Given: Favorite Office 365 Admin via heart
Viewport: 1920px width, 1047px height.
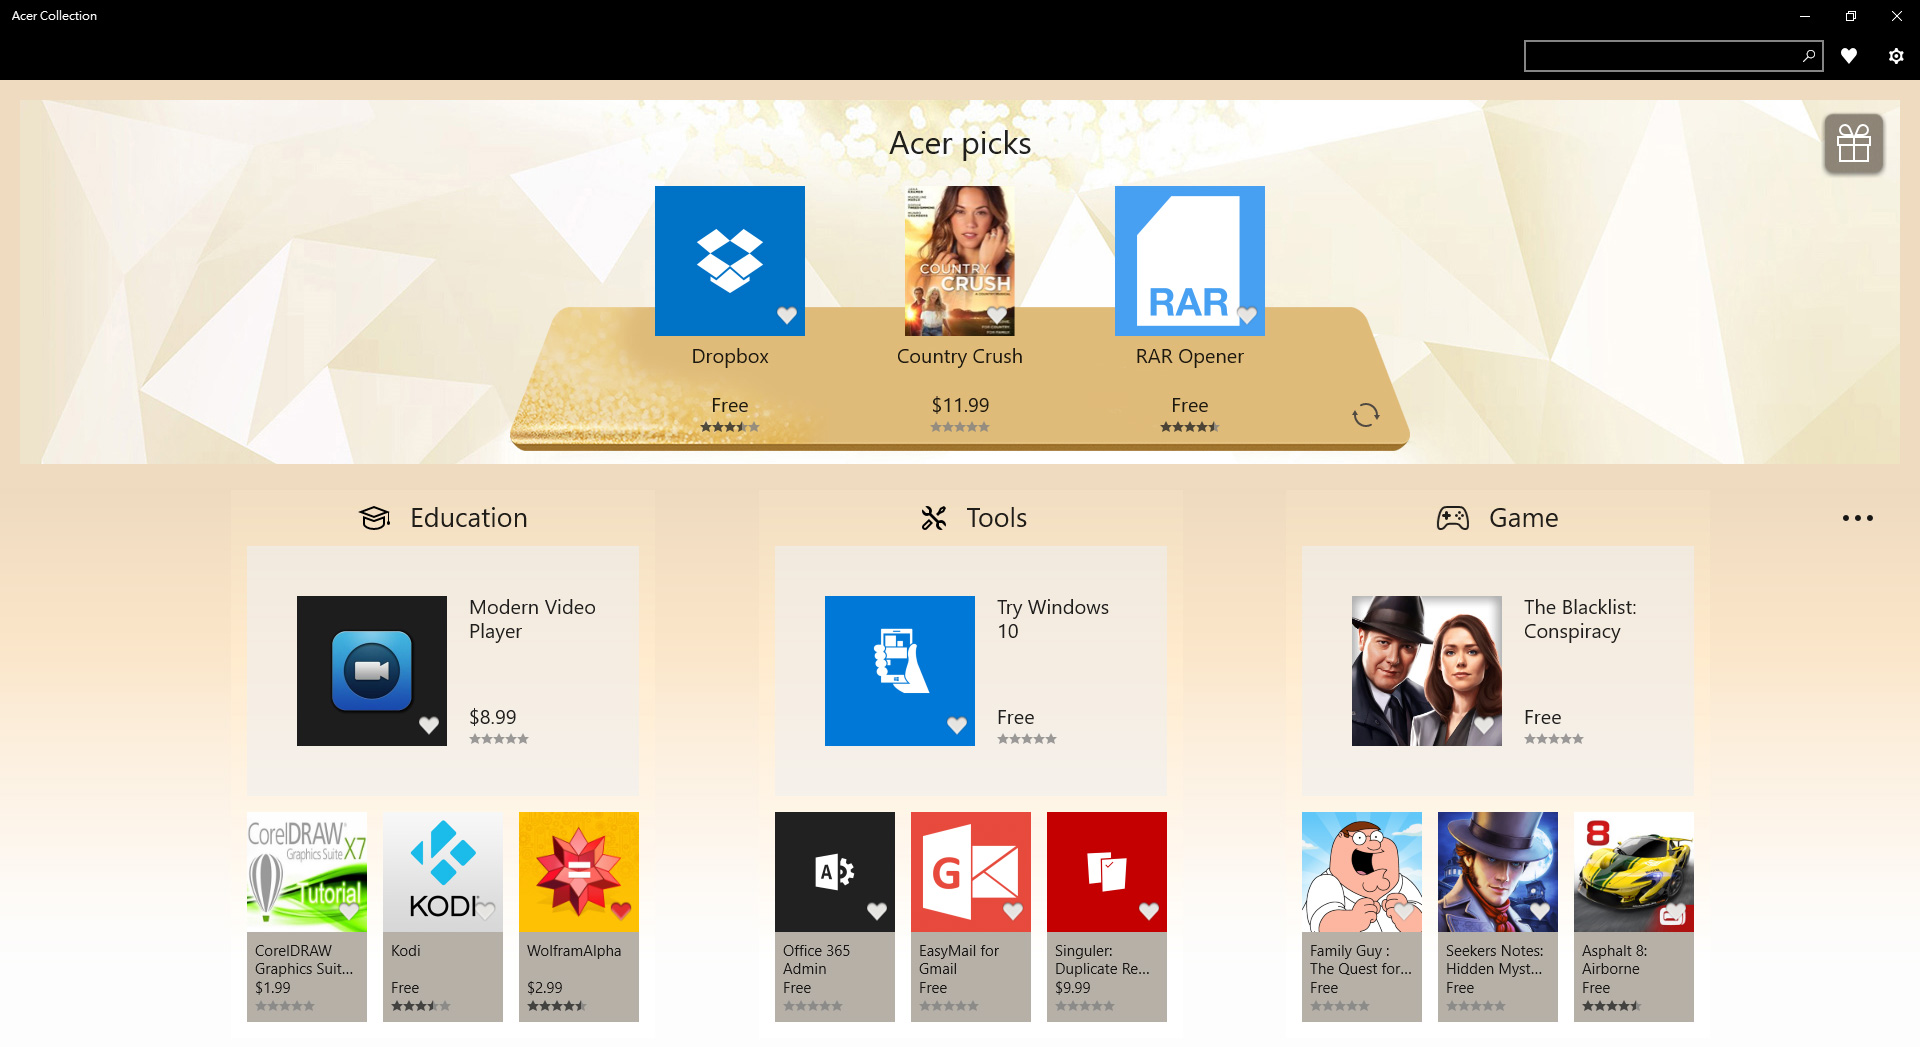Looking at the screenshot, I should pyautogui.click(x=877, y=911).
